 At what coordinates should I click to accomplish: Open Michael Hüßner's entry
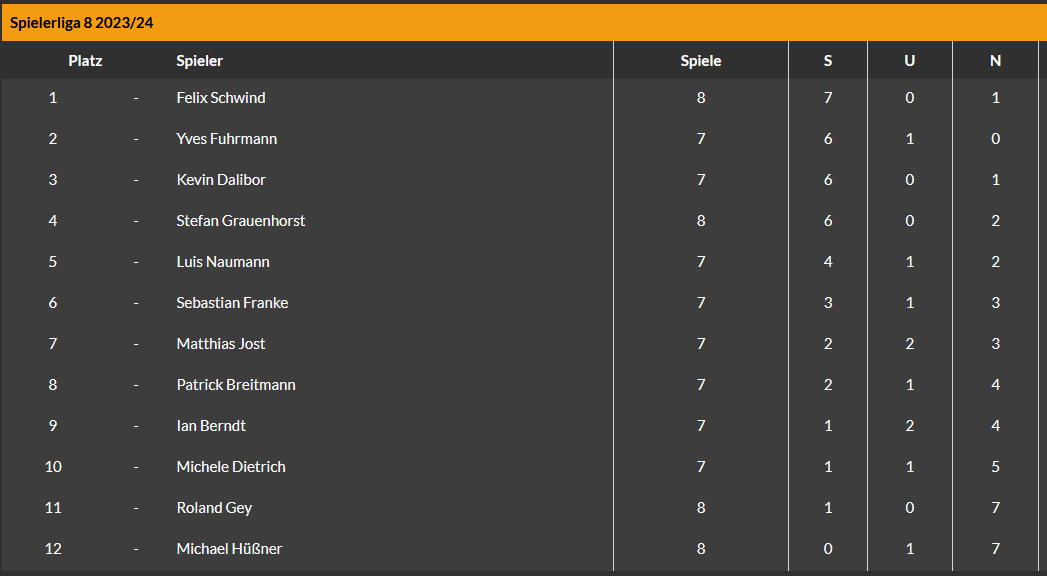tap(229, 549)
